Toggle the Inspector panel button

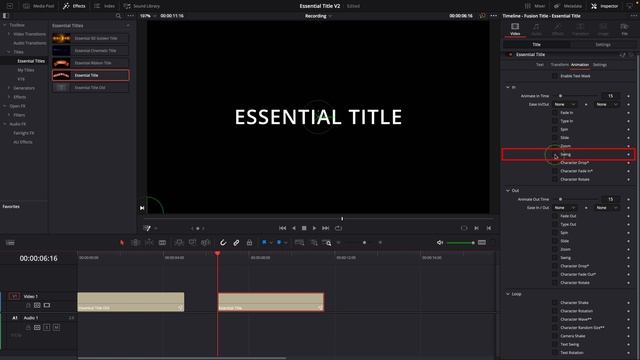pos(605,6)
